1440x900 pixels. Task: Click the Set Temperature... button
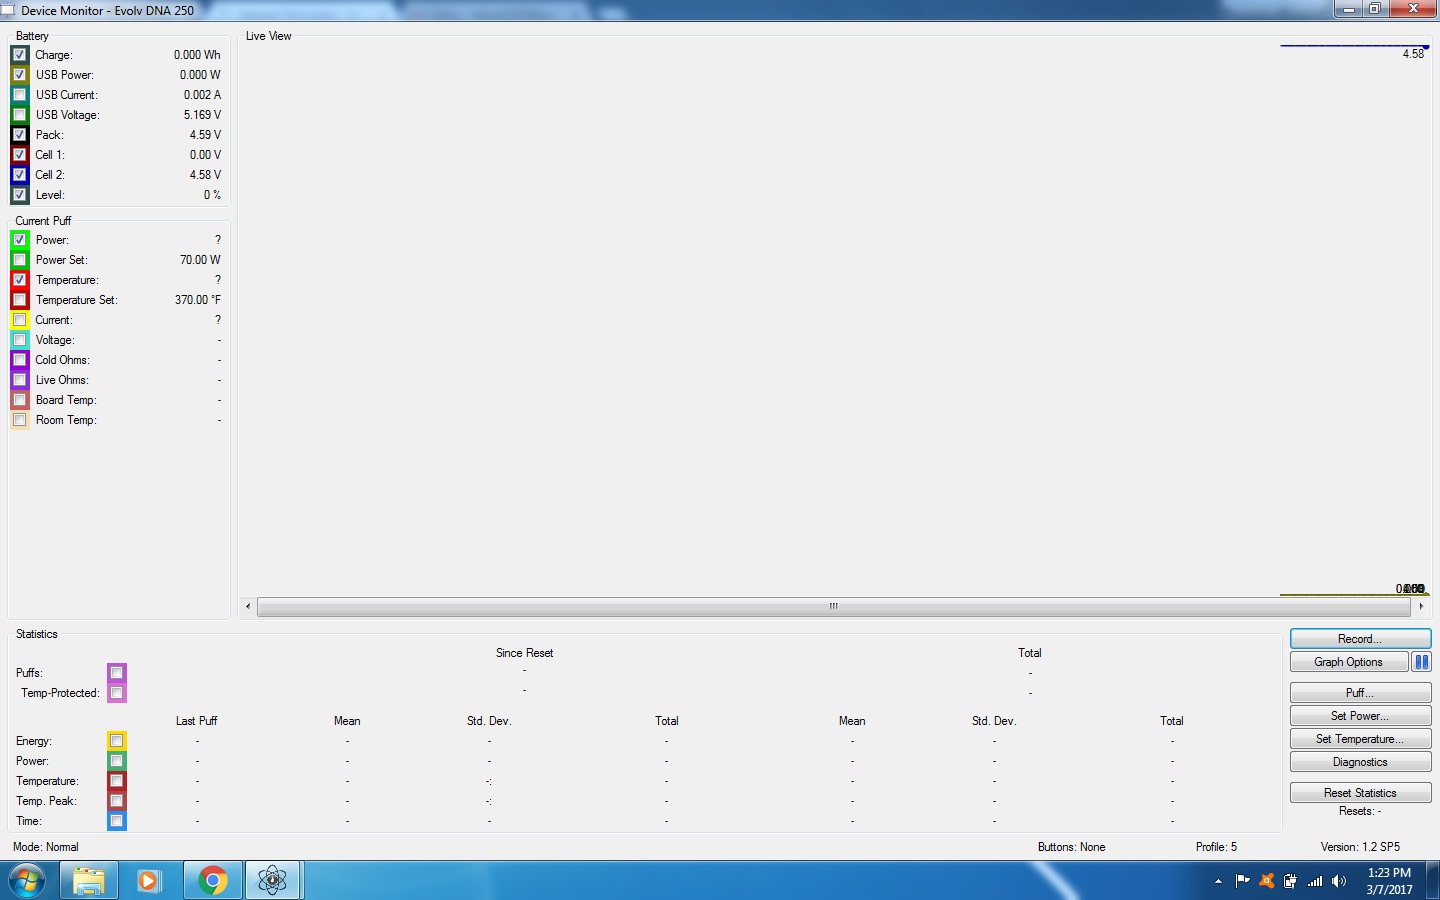tap(1360, 739)
